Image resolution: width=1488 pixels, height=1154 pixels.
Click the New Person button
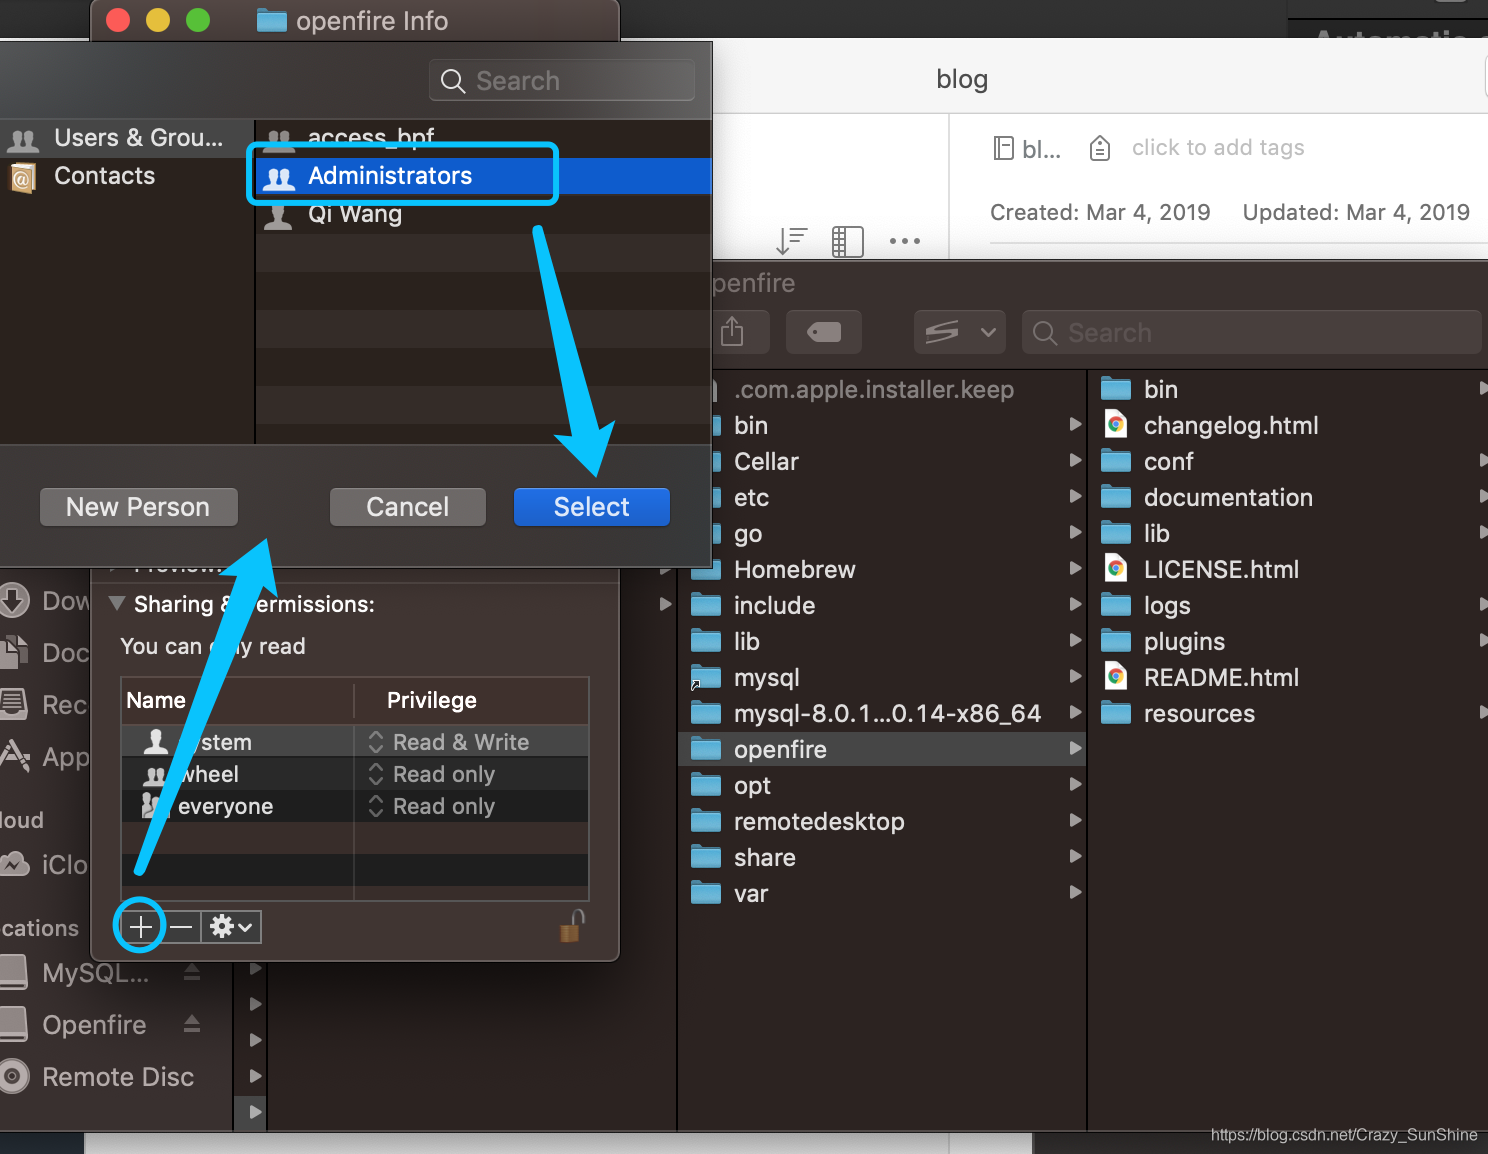(138, 507)
